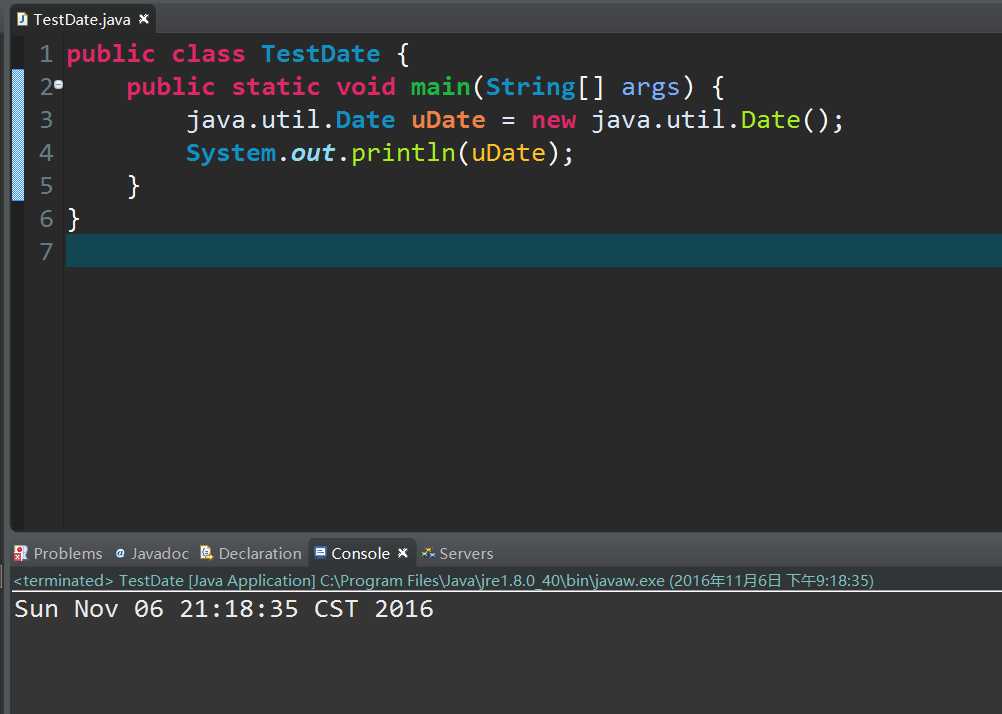
Task: Click the main method name
Action: pyautogui.click(x=440, y=86)
